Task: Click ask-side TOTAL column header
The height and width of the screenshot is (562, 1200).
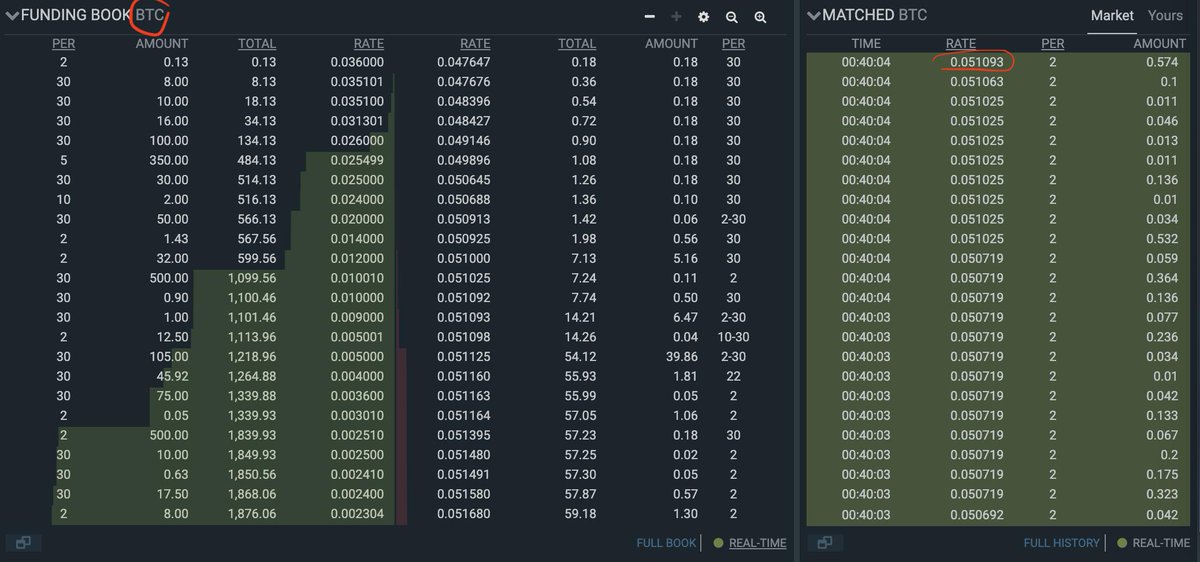Action: click(577, 44)
